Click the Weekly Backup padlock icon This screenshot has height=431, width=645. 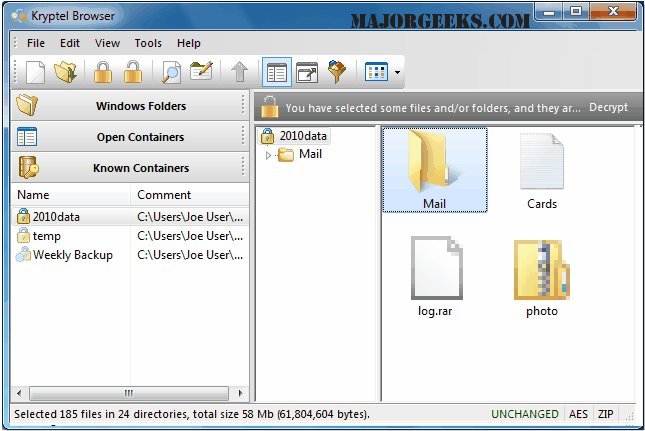point(23,255)
